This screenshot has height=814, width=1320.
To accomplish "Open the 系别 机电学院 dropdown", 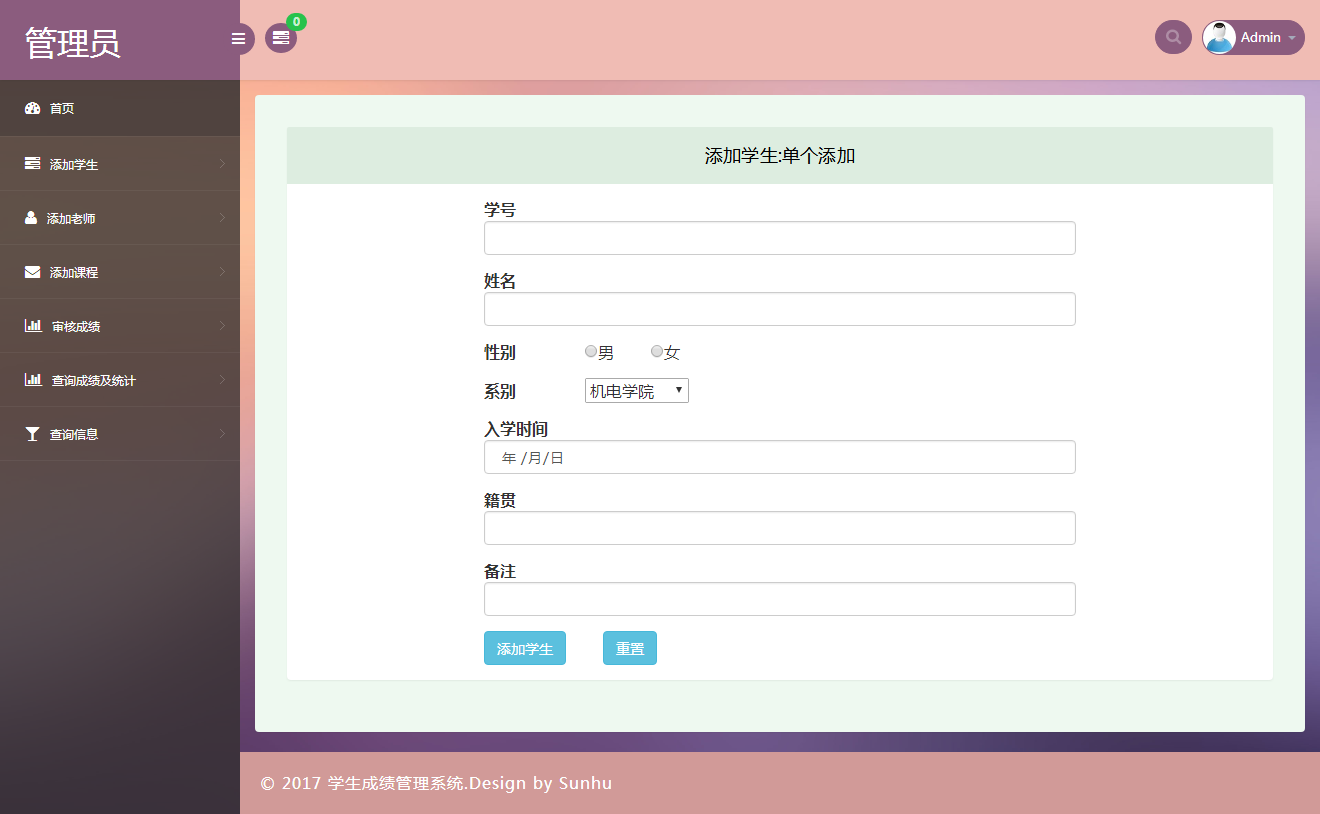I will 637,391.
